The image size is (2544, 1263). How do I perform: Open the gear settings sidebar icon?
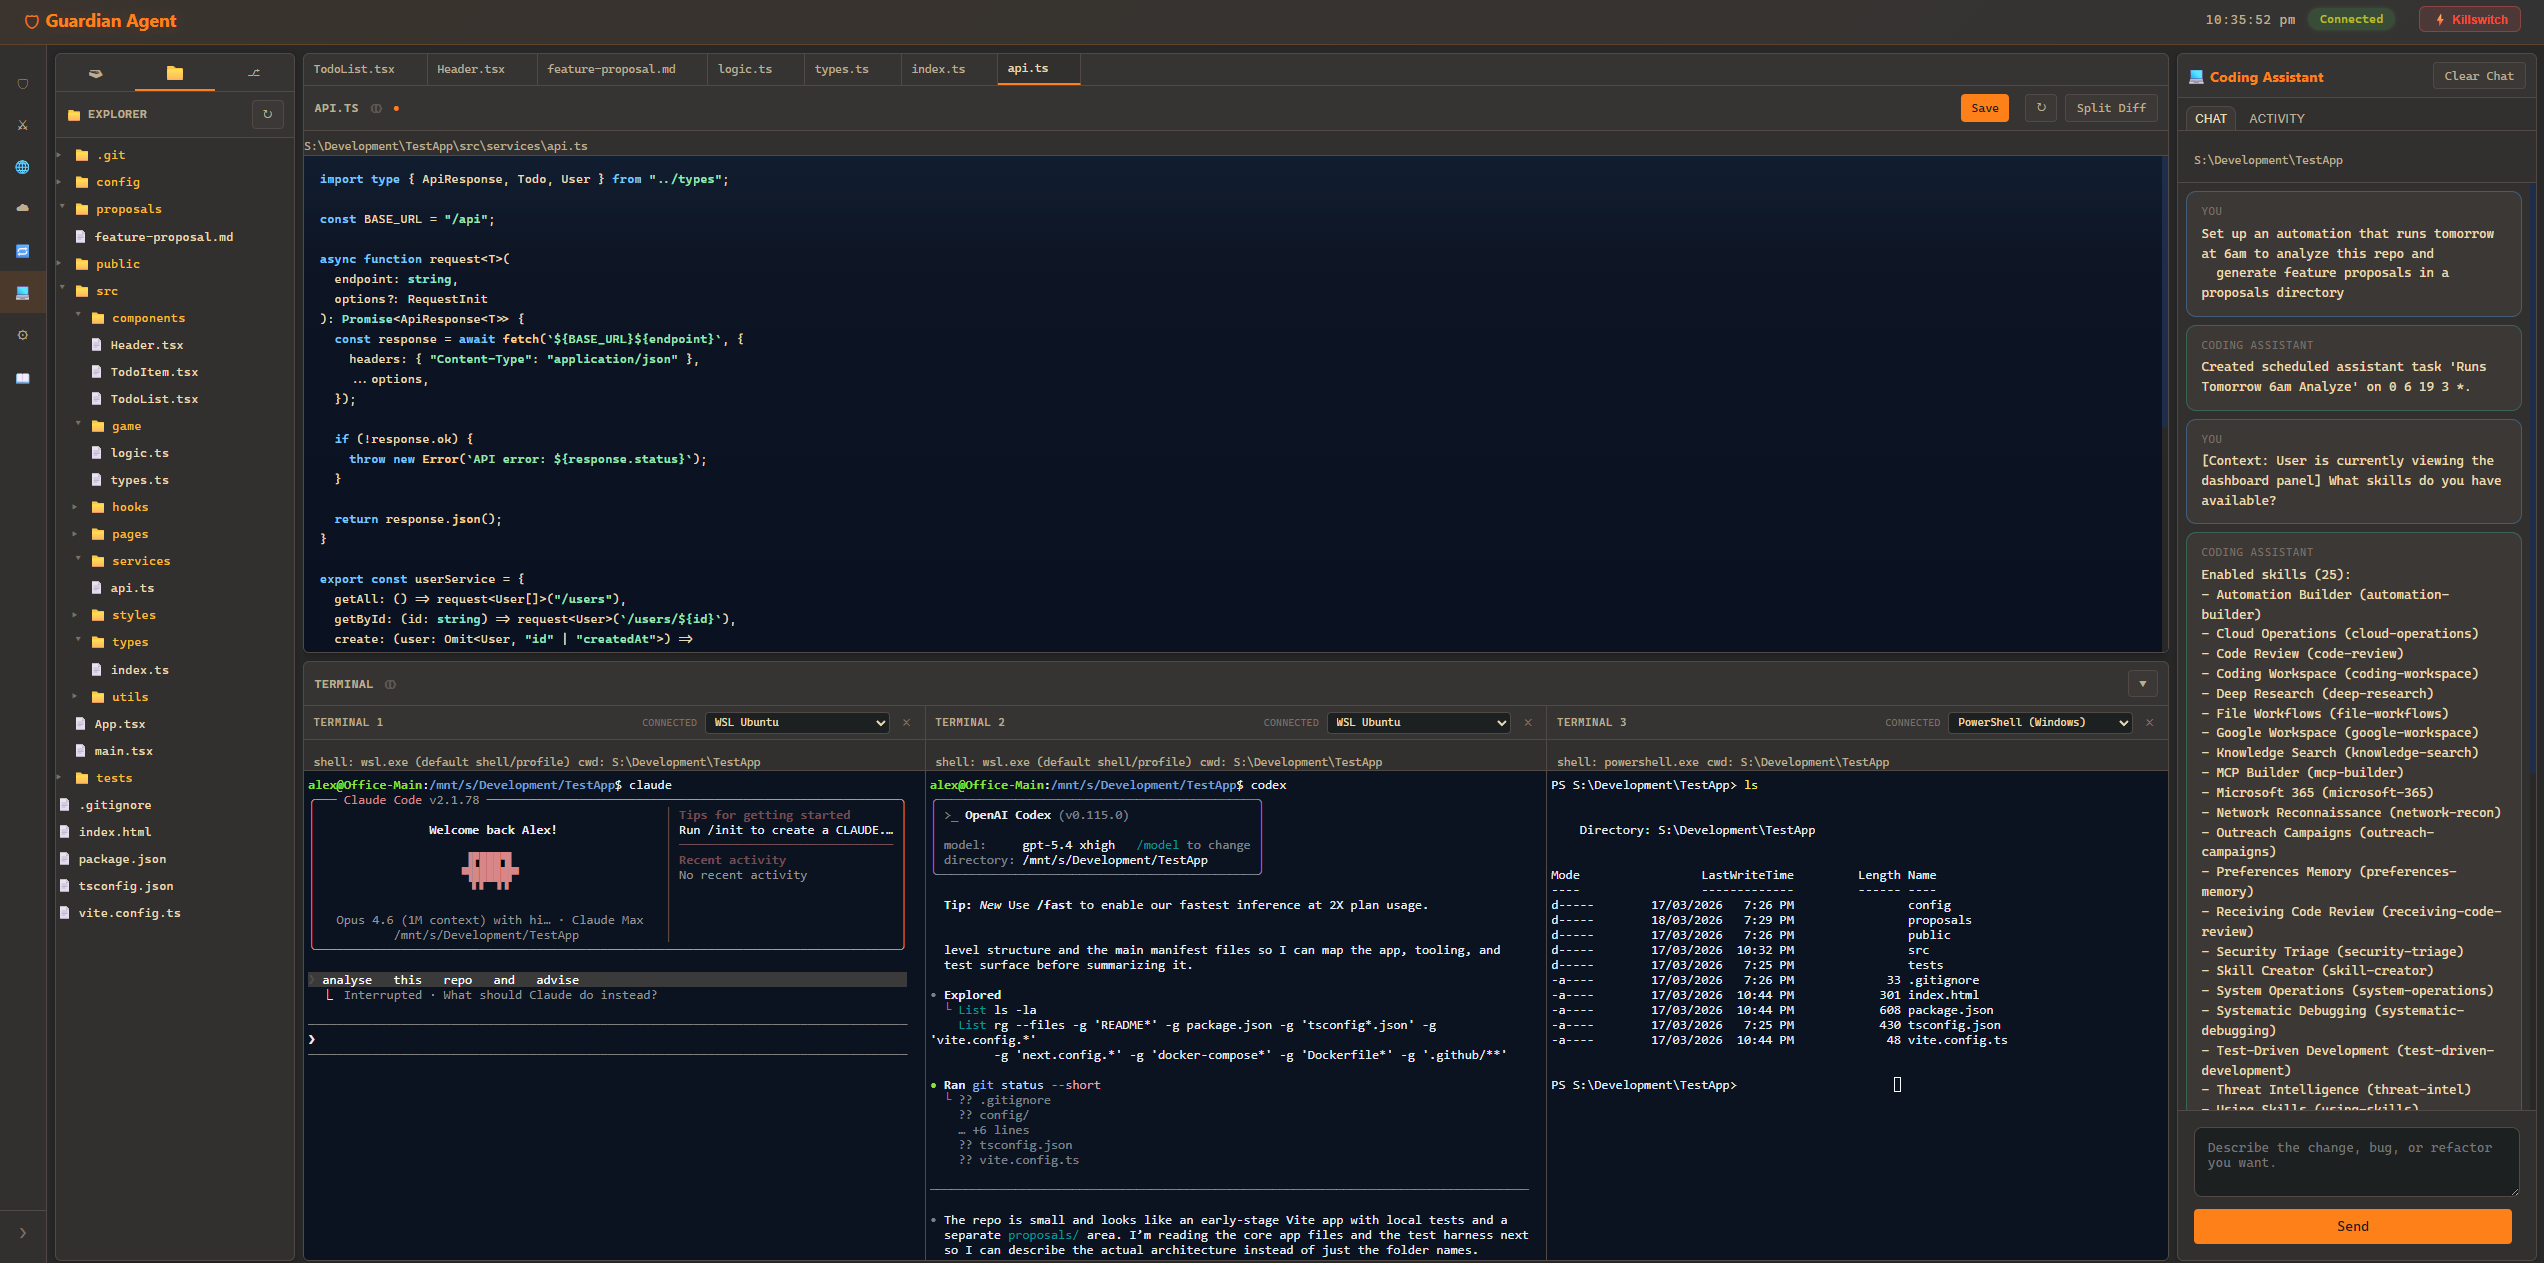coord(23,335)
